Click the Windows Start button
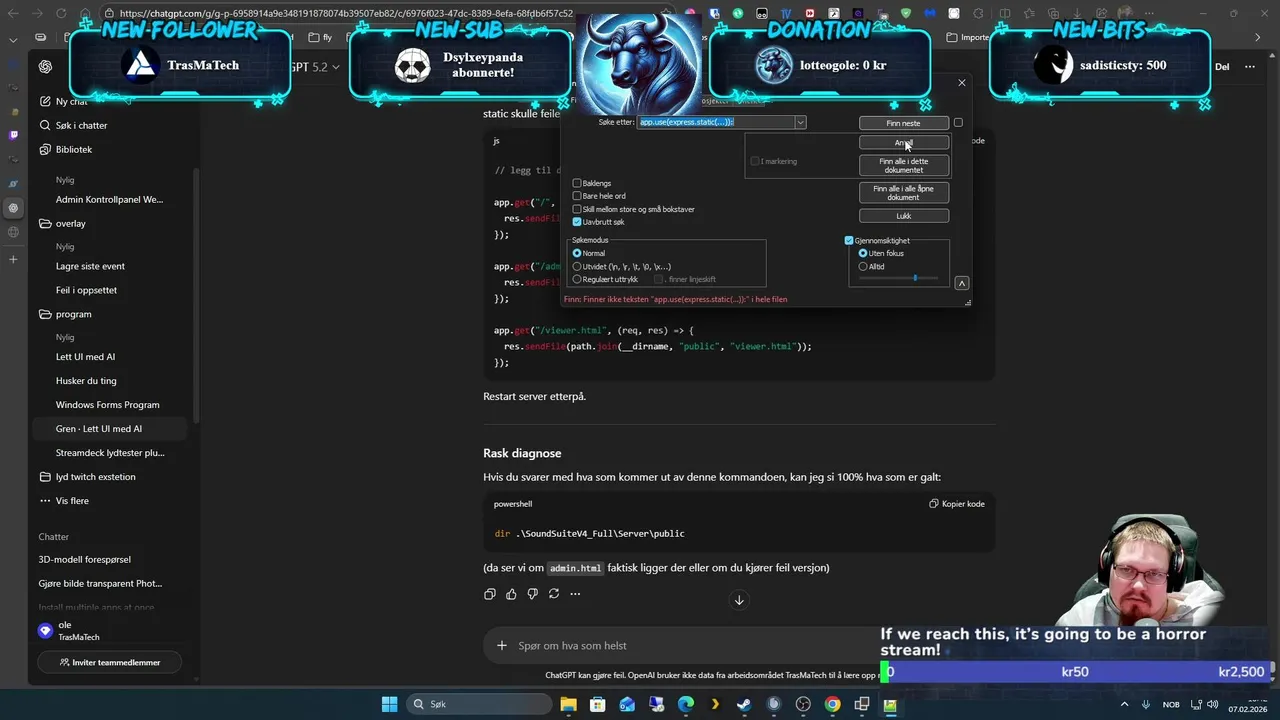Viewport: 1280px width, 720px height. [390, 704]
